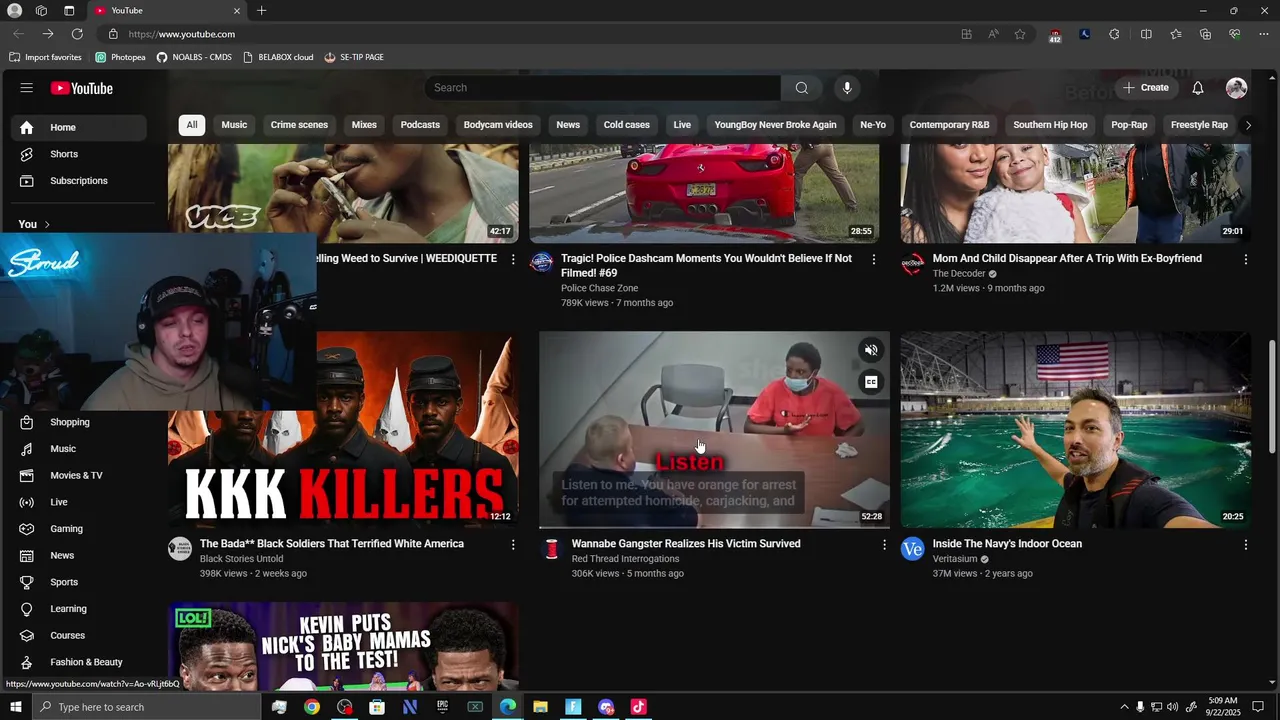Screen dimensions: 1280x720
Task: Open Black Stories Untold channel link
Action: [241, 559]
